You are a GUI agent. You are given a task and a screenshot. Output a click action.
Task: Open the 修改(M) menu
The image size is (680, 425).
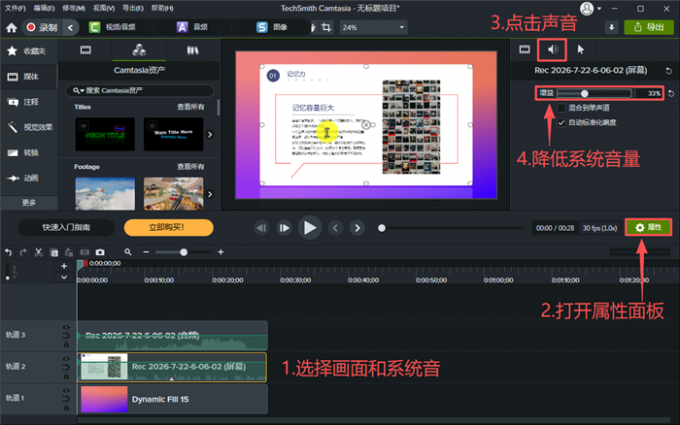(x=73, y=8)
